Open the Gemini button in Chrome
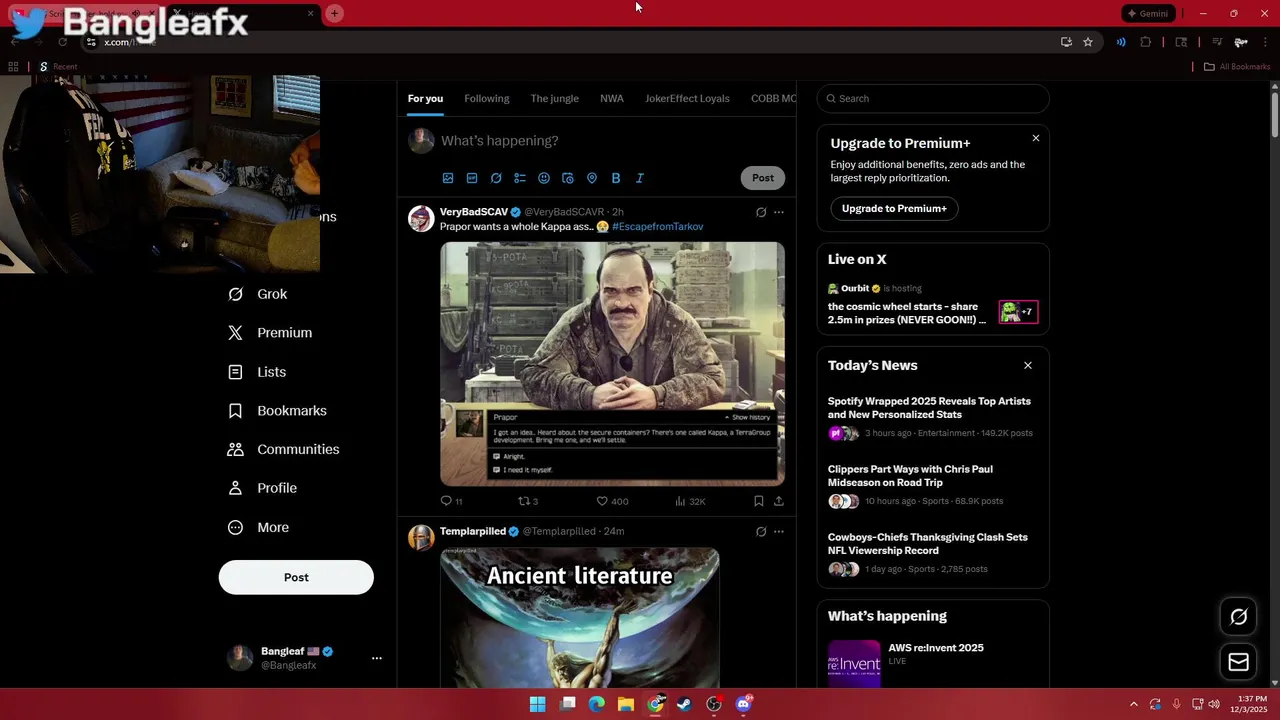Image resolution: width=1280 pixels, height=720 pixels. pyautogui.click(x=1146, y=13)
